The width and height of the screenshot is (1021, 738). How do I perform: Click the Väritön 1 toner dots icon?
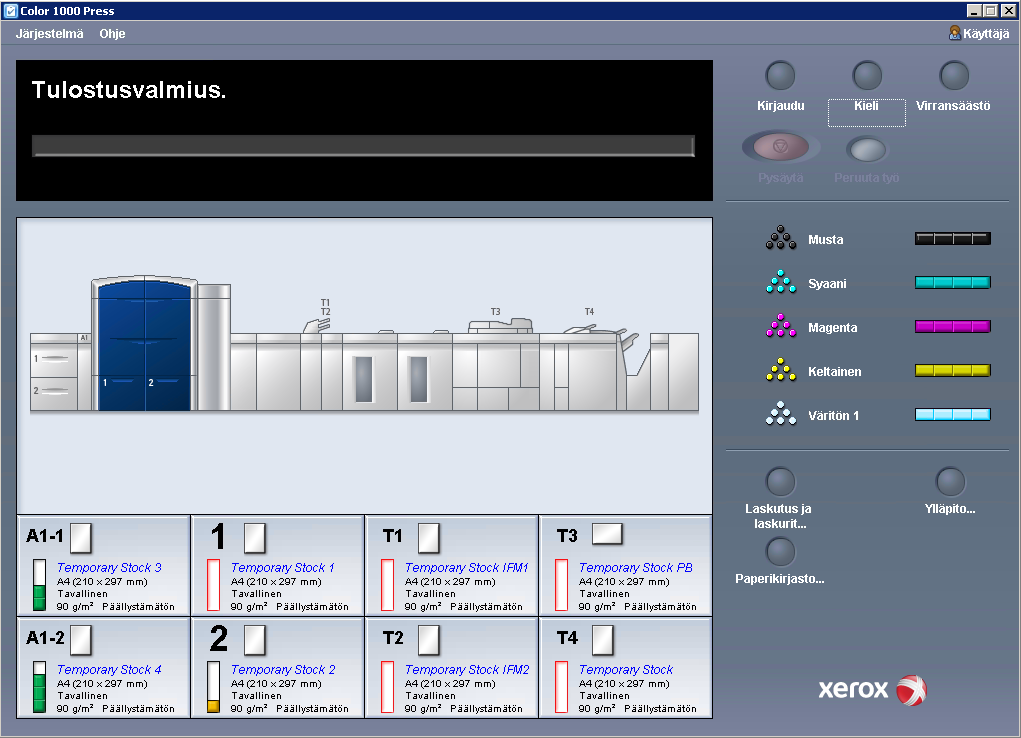pos(781,414)
